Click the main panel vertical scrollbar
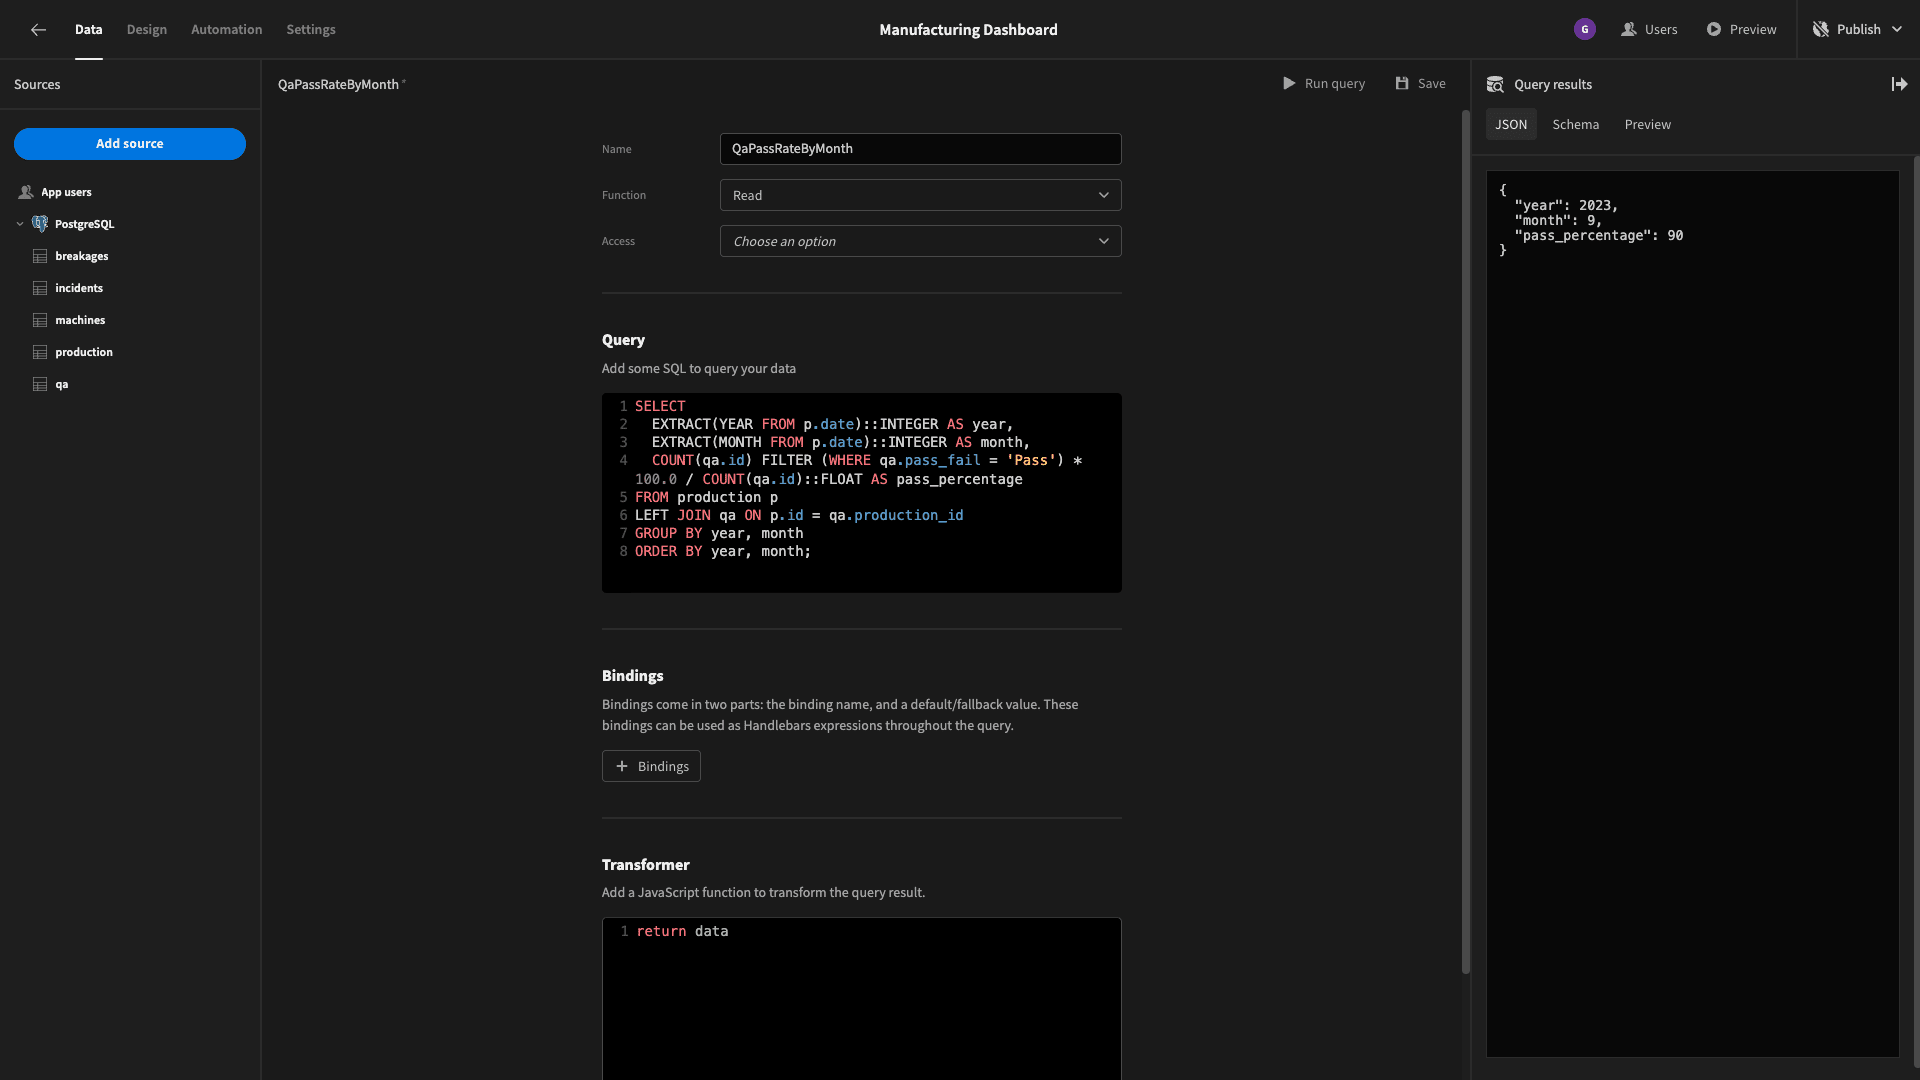The height and width of the screenshot is (1080, 1920). [1466, 540]
